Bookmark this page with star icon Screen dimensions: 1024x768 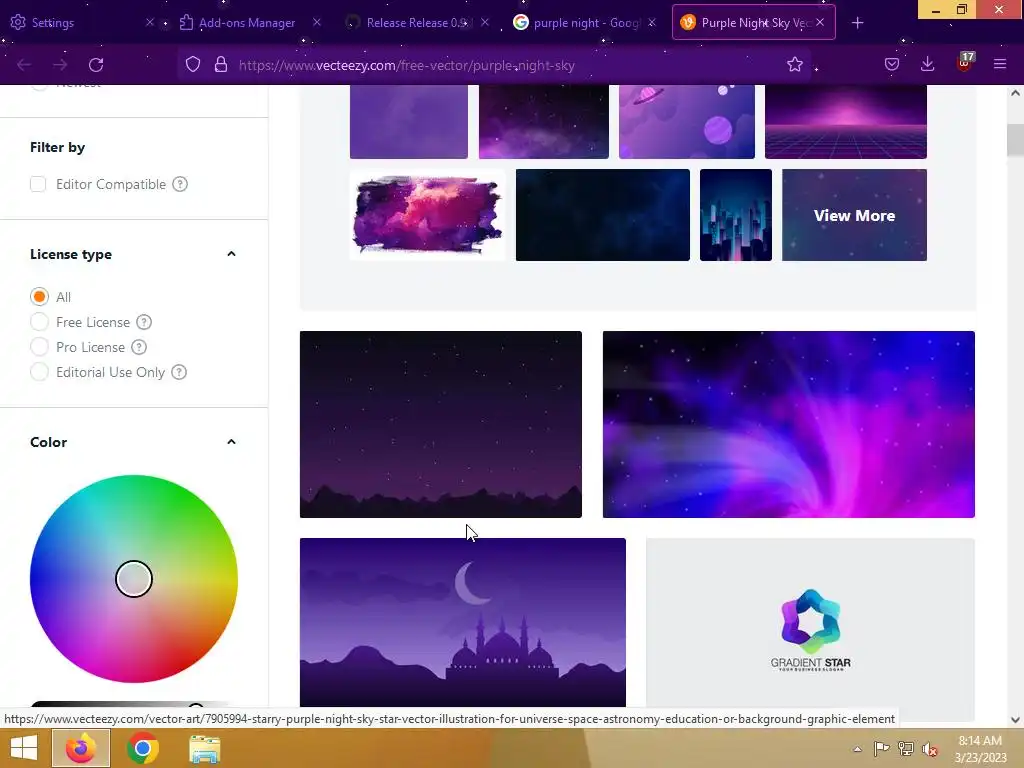coord(795,65)
